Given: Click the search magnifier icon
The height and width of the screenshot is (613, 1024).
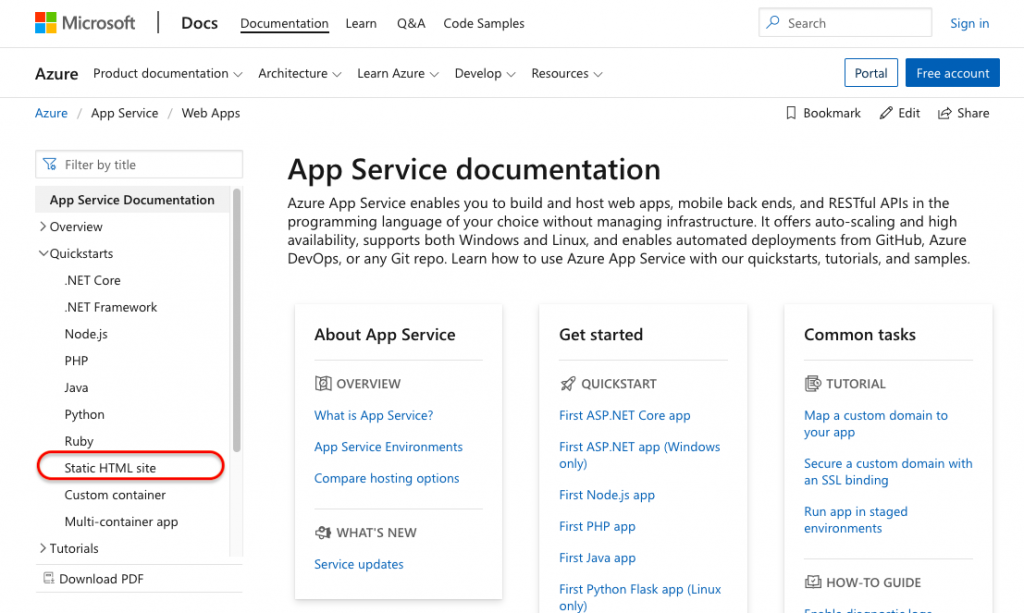Looking at the screenshot, I should click(x=773, y=22).
